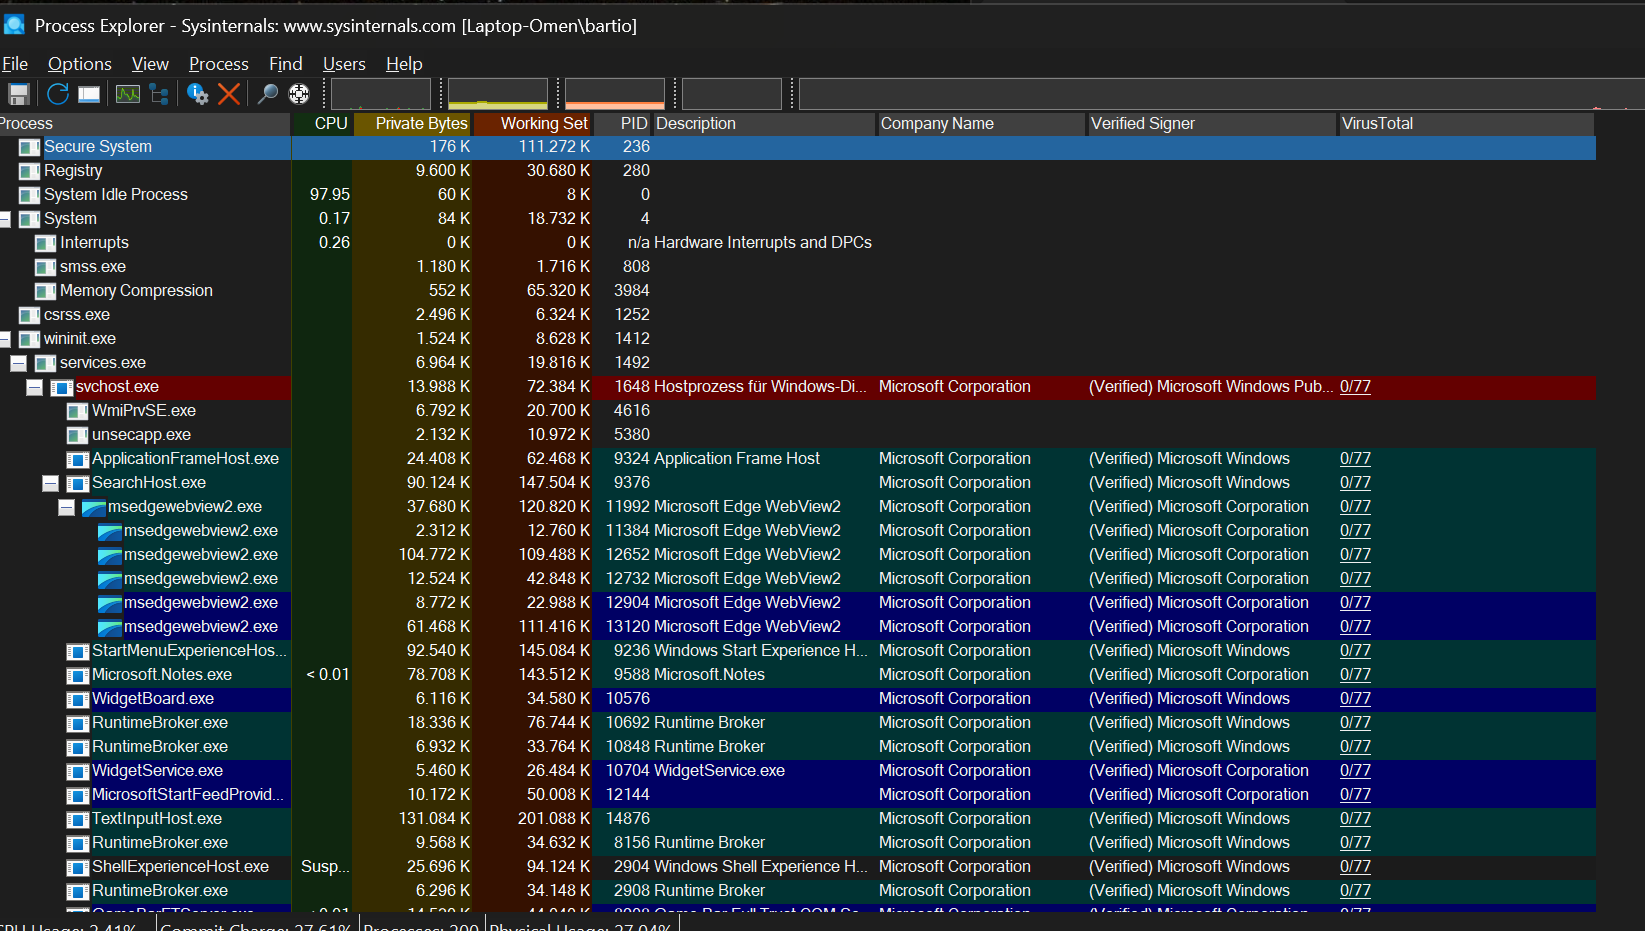The height and width of the screenshot is (931, 1645).
Task: Click the Microsoft.Notes.exe process icon
Action: [78, 675]
